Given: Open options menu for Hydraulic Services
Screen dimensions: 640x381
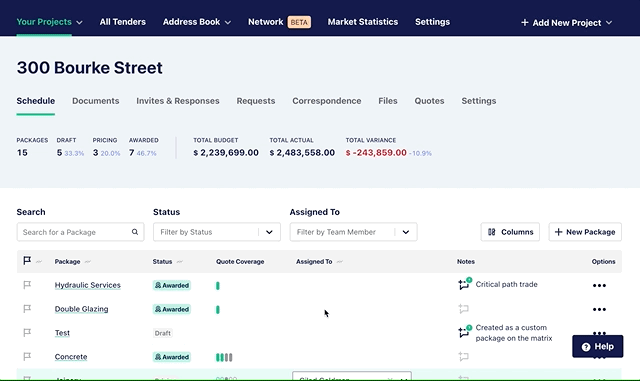Looking at the screenshot, I should 599,285.
